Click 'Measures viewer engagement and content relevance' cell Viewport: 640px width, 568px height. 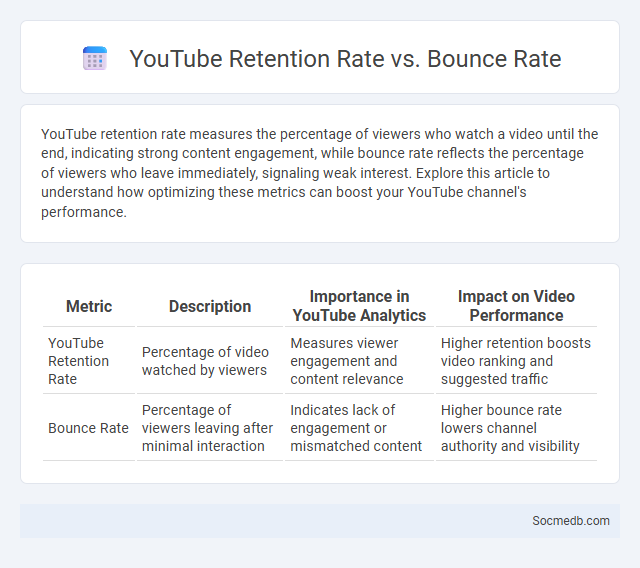tap(359, 361)
